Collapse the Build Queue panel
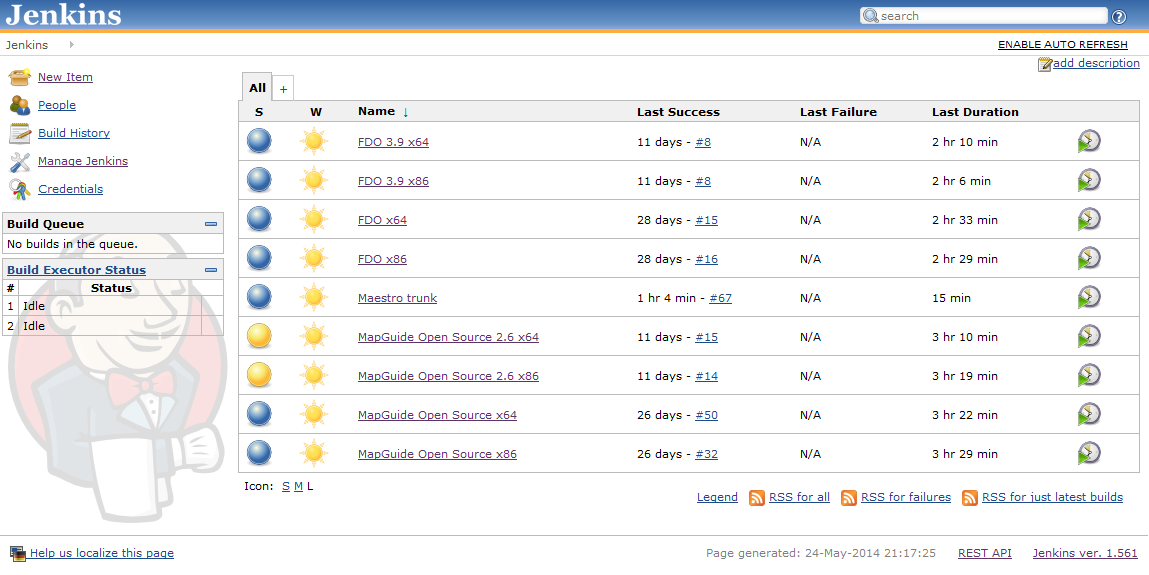This screenshot has height=575, width=1149. pos(211,224)
